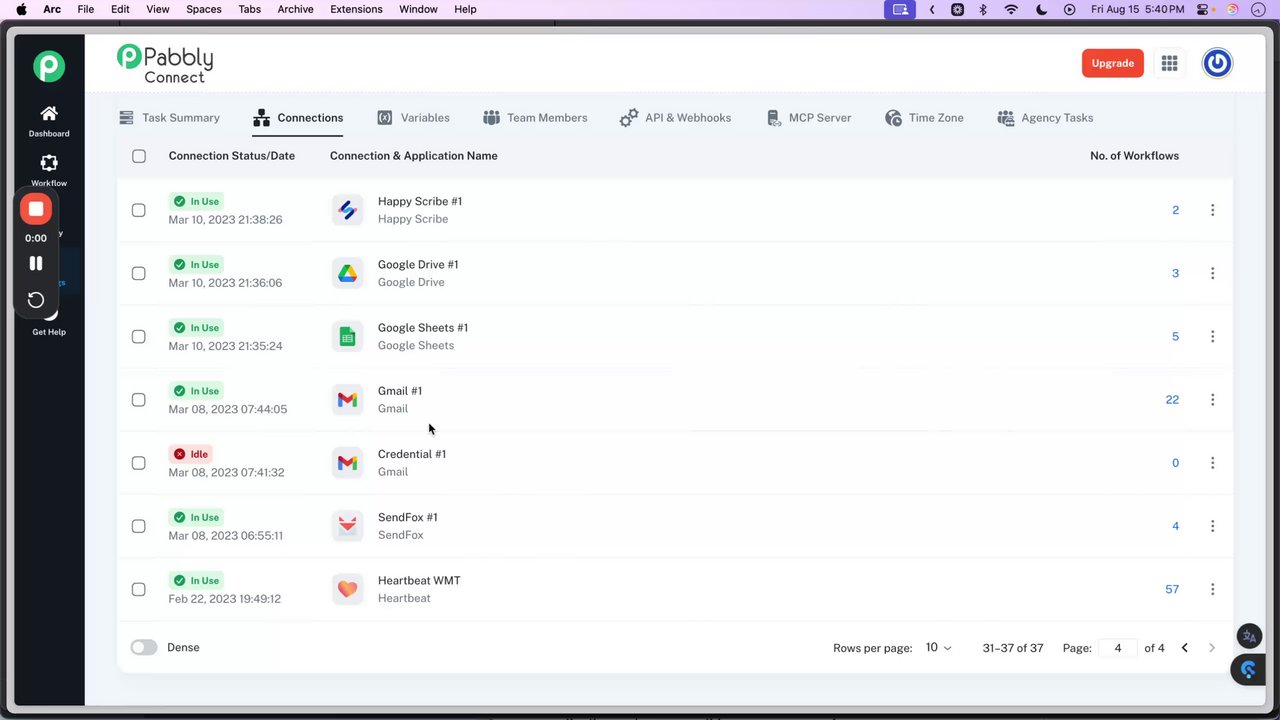Screen dimensions: 1280x720
Task: Click Connection Status/Date column header
Action: [x=232, y=156]
